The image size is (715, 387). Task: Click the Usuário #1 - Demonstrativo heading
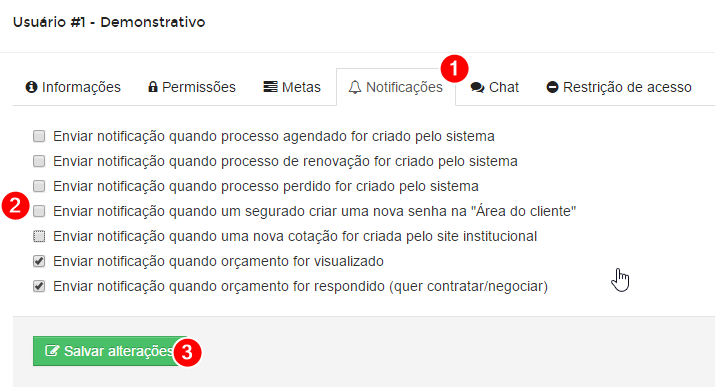(109, 22)
